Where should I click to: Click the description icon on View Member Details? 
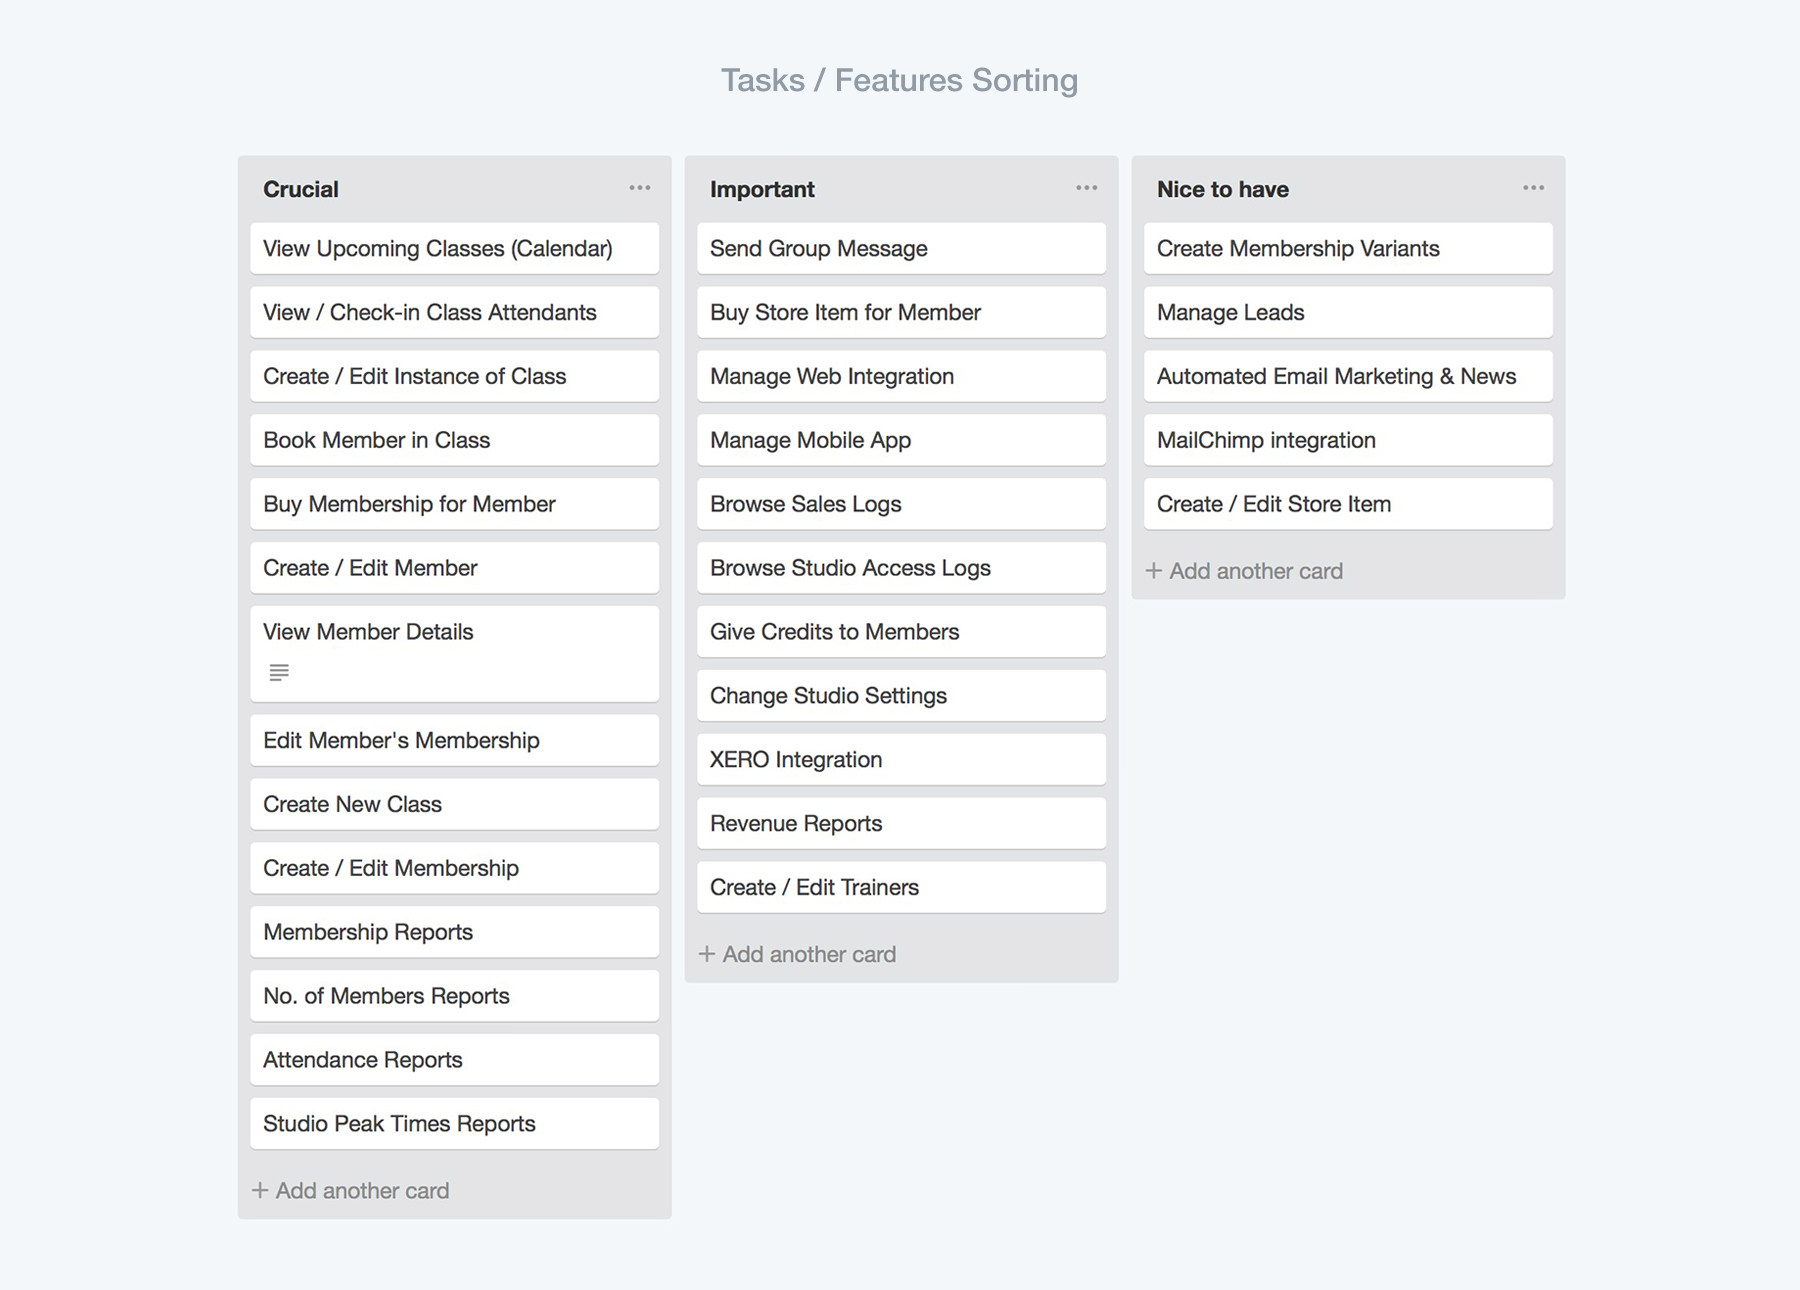click(279, 672)
